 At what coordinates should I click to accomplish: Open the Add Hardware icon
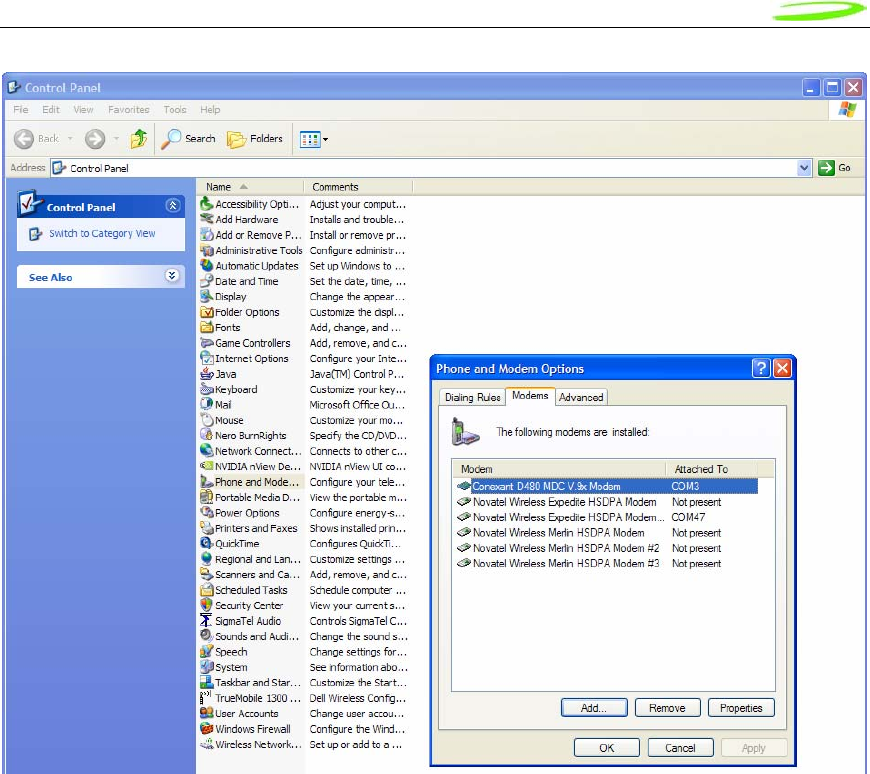(207, 219)
